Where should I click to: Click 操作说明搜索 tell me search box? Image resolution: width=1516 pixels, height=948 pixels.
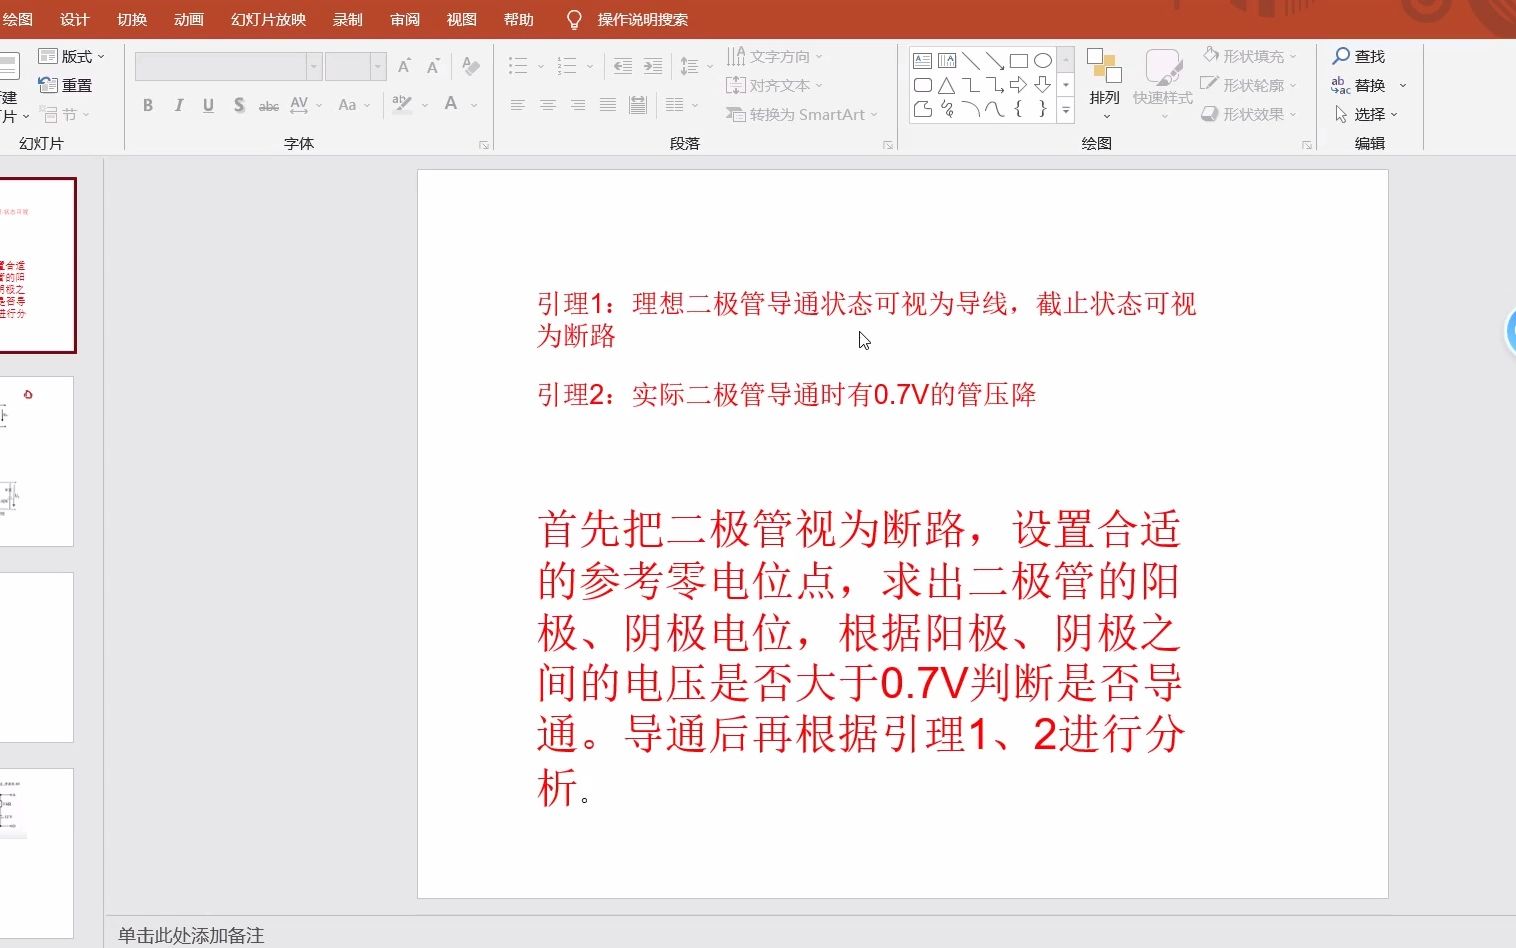(642, 19)
